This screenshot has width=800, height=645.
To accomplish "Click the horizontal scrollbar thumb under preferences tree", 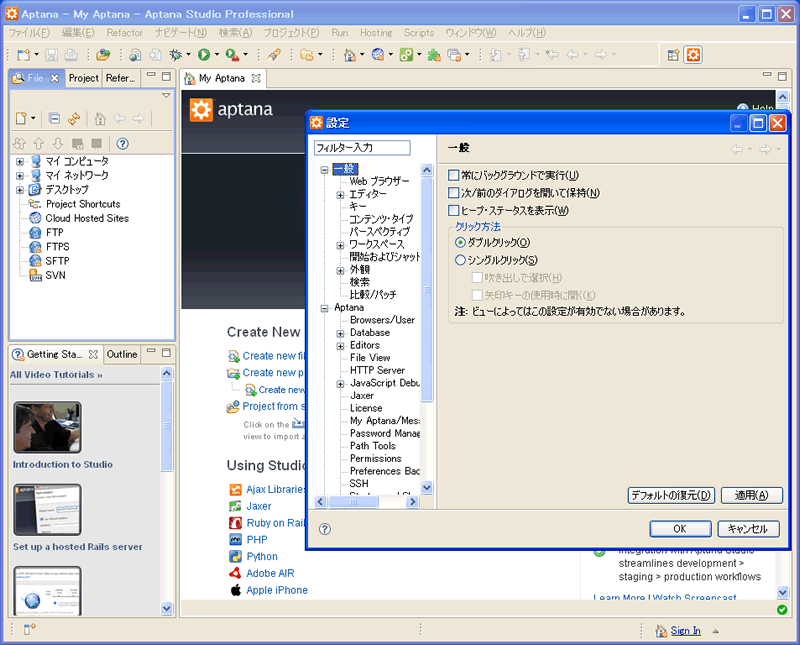I will (x=353, y=502).
